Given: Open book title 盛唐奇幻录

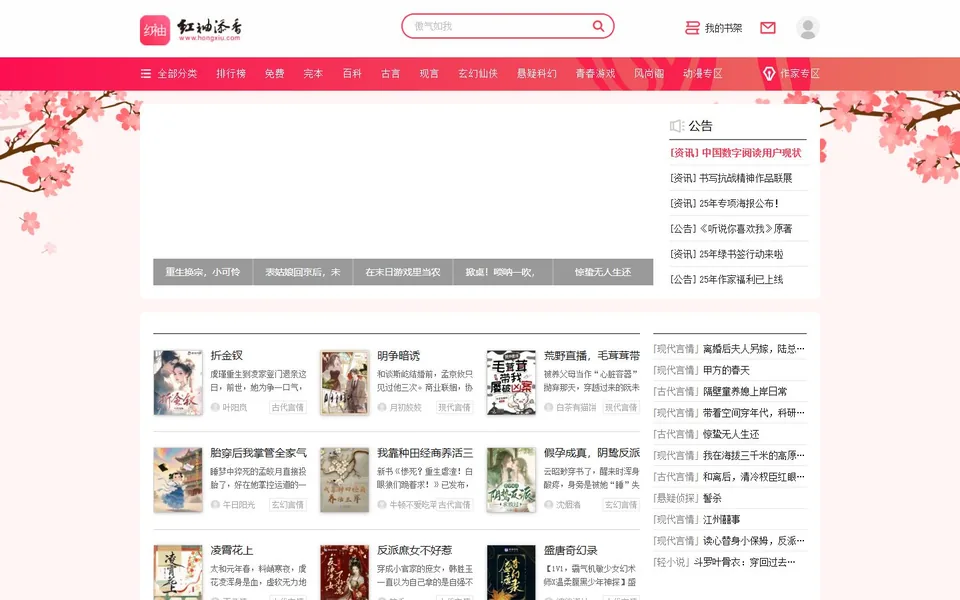Looking at the screenshot, I should coord(571,550).
